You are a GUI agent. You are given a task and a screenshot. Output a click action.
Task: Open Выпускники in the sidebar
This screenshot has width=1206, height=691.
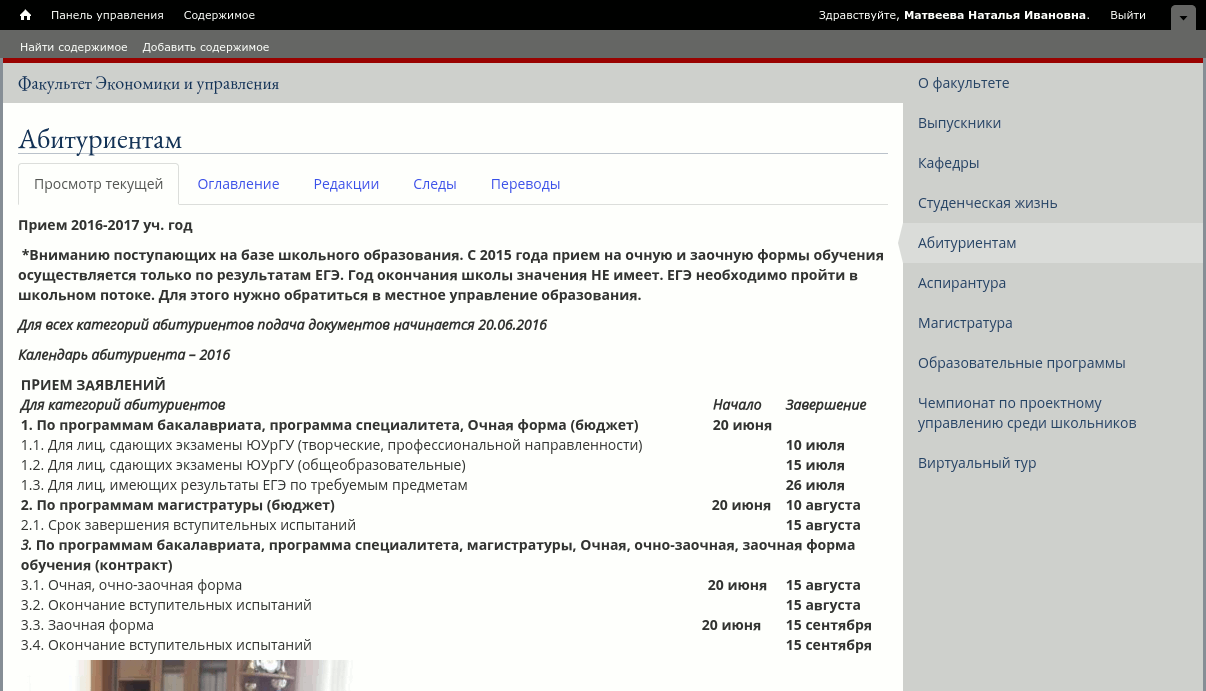pyautogui.click(x=959, y=123)
